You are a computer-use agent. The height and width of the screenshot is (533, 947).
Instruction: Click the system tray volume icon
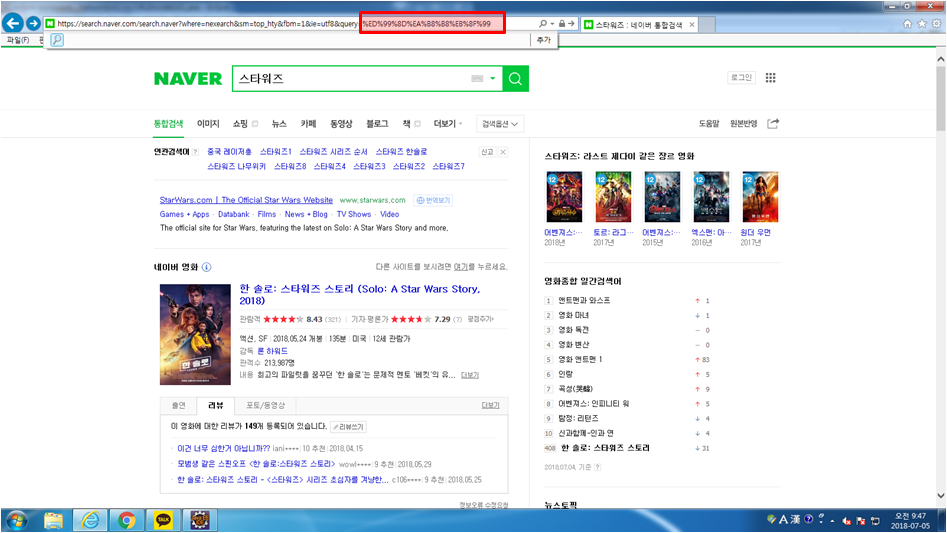pyautogui.click(x=847, y=521)
